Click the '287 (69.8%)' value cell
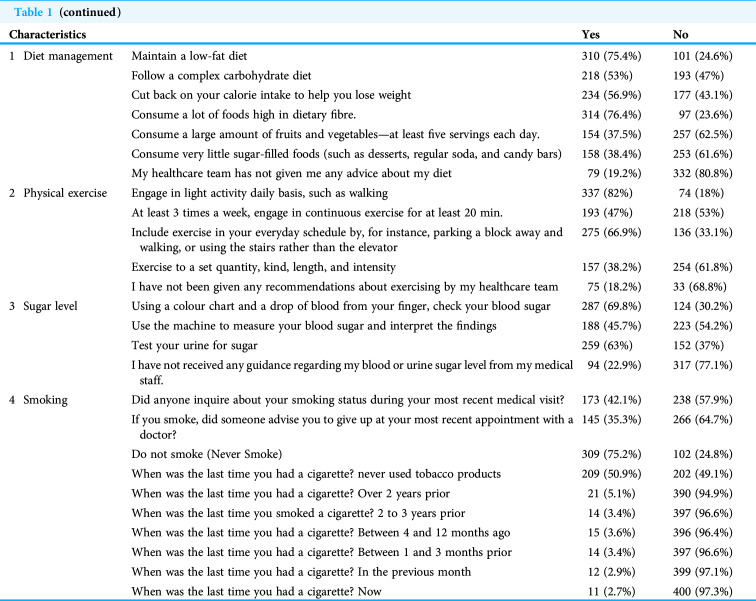 (611, 306)
